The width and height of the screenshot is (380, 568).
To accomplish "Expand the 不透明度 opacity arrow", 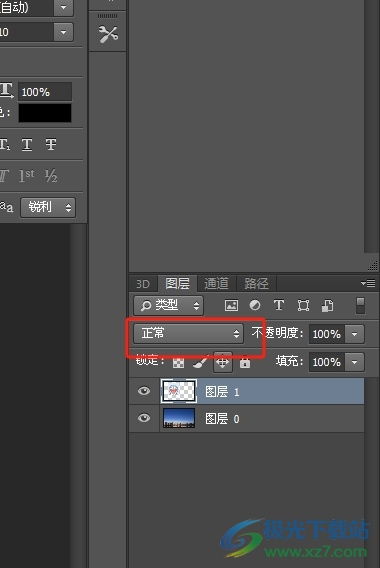I will [x=355, y=334].
